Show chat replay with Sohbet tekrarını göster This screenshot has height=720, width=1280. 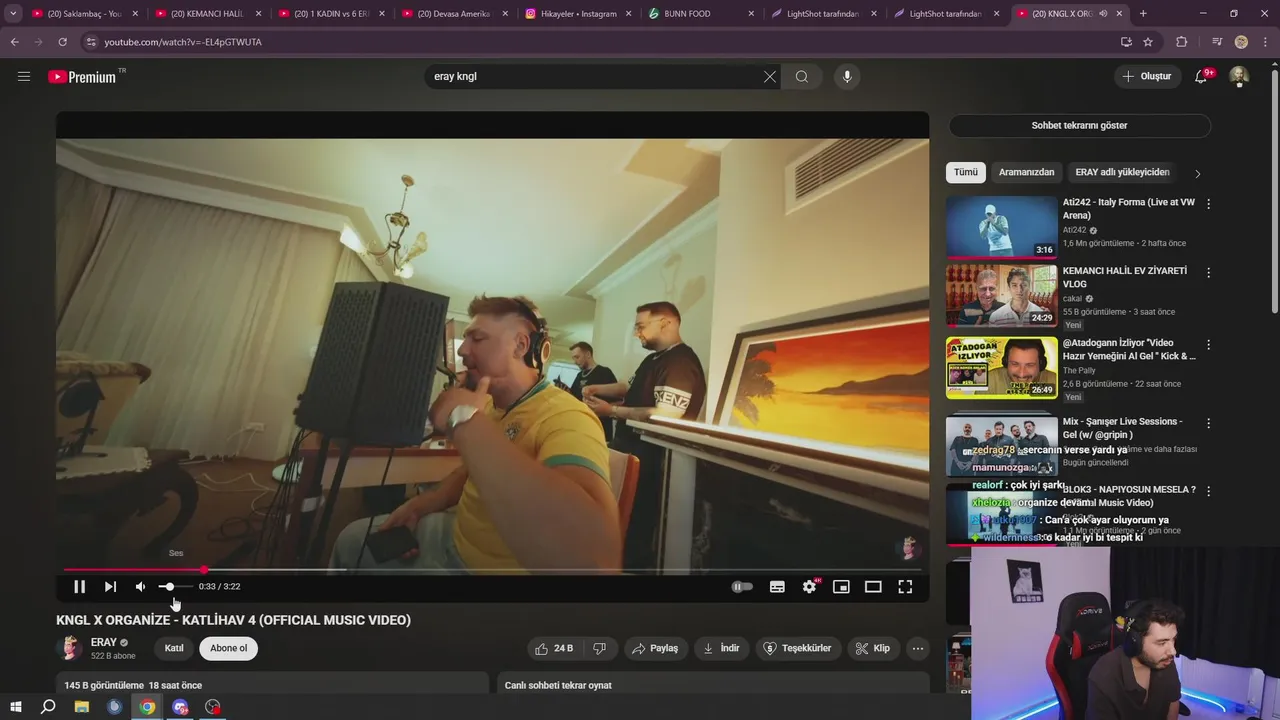tap(1079, 126)
